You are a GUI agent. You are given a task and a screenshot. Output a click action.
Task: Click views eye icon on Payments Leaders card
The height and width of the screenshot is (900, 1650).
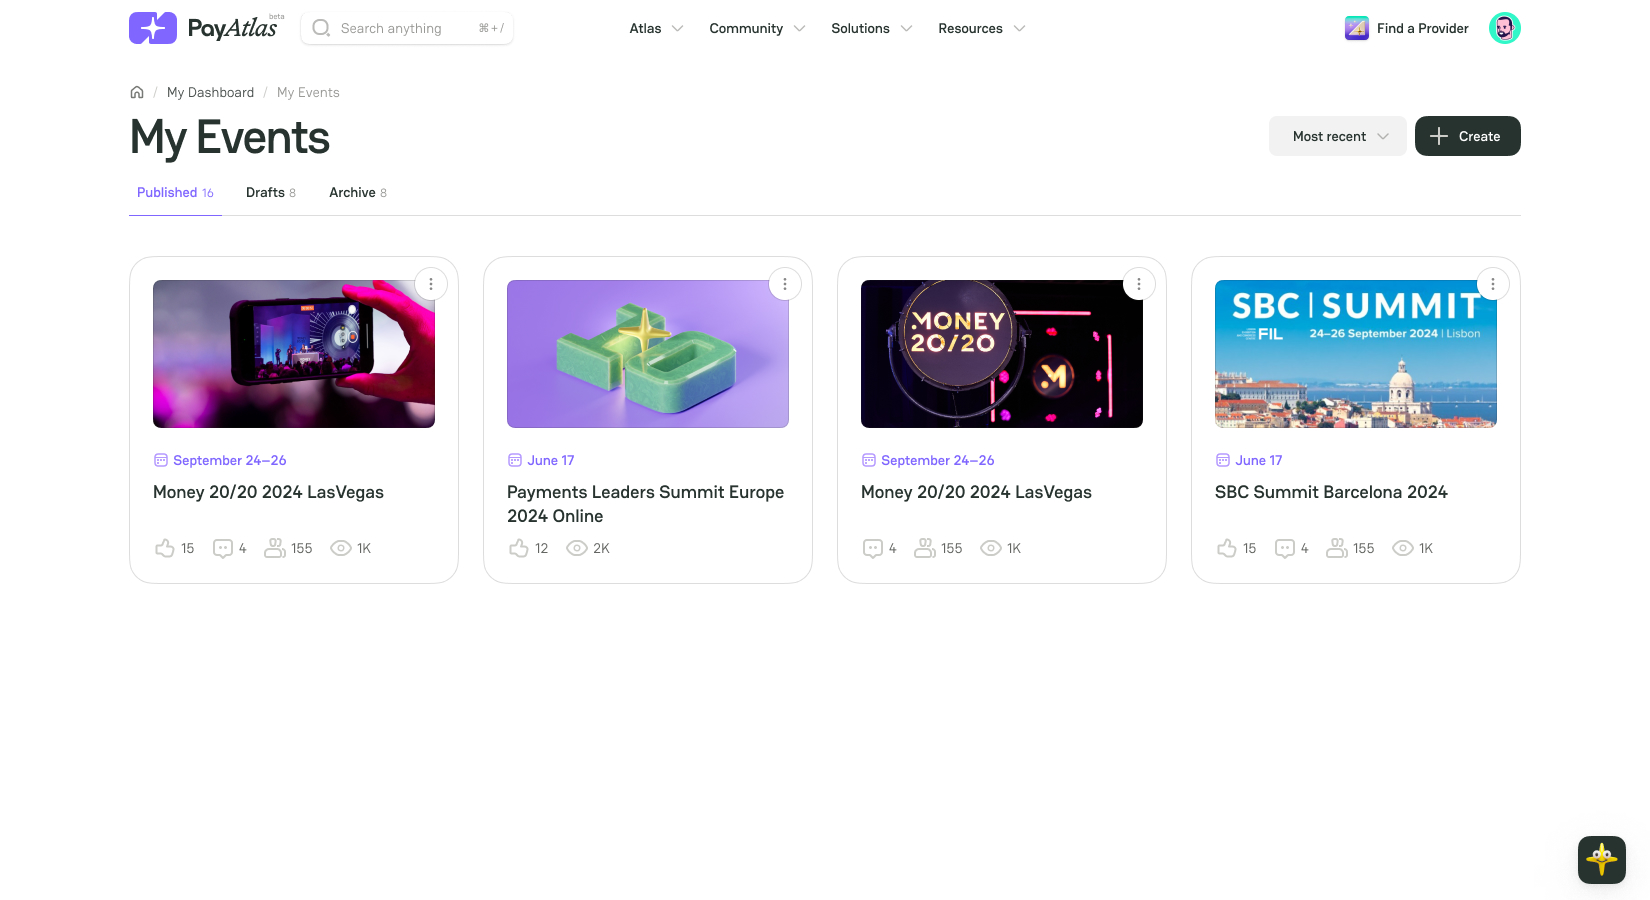[576, 548]
